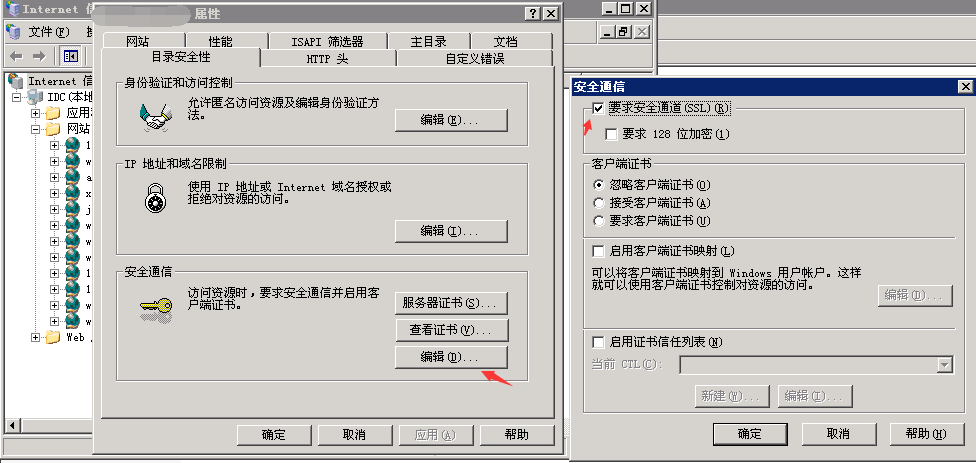Switch to the HTTP 头 tab
The height and width of the screenshot is (463, 976).
point(328,58)
